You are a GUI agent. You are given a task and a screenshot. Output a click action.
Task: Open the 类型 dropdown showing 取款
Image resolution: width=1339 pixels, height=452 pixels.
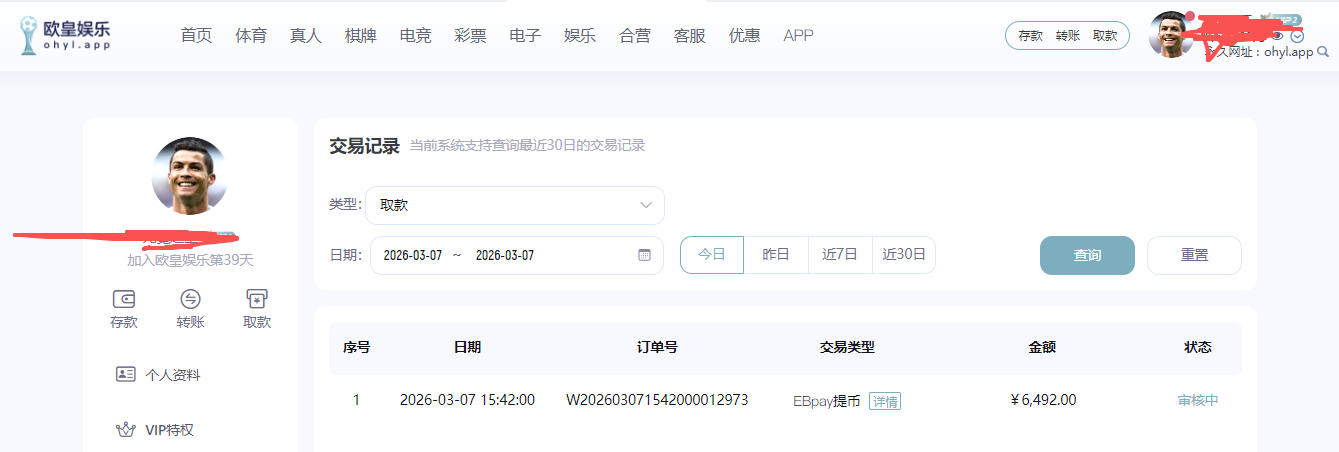(514, 205)
